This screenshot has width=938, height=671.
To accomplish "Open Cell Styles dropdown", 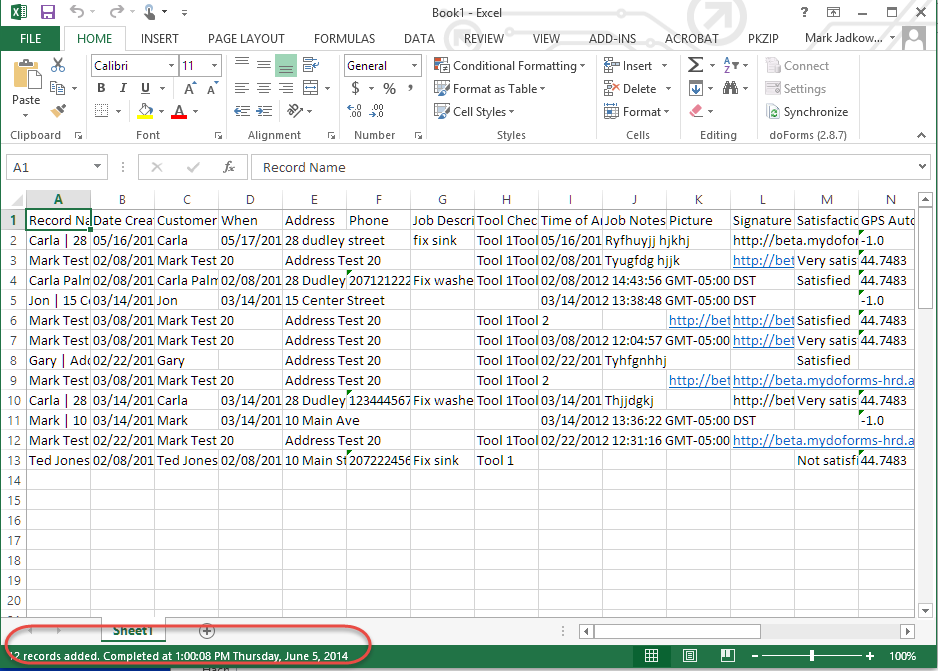I will pyautogui.click(x=474, y=111).
